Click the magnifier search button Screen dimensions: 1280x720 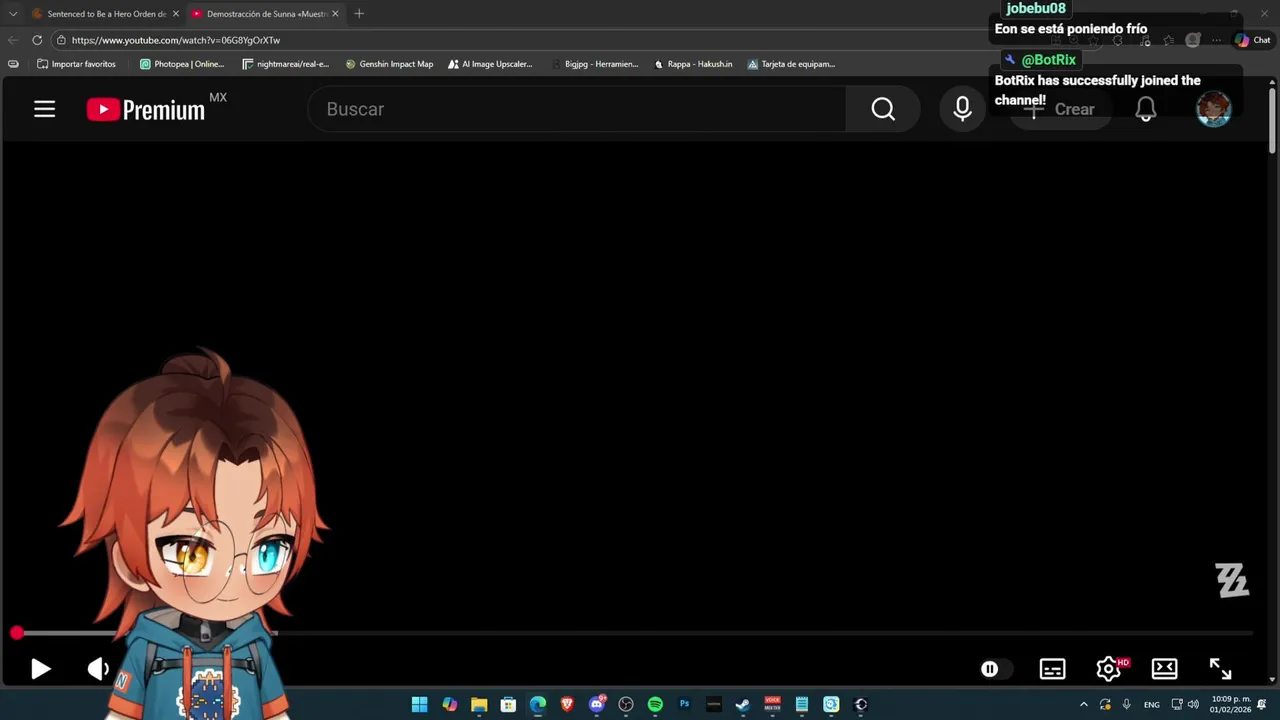coord(883,109)
